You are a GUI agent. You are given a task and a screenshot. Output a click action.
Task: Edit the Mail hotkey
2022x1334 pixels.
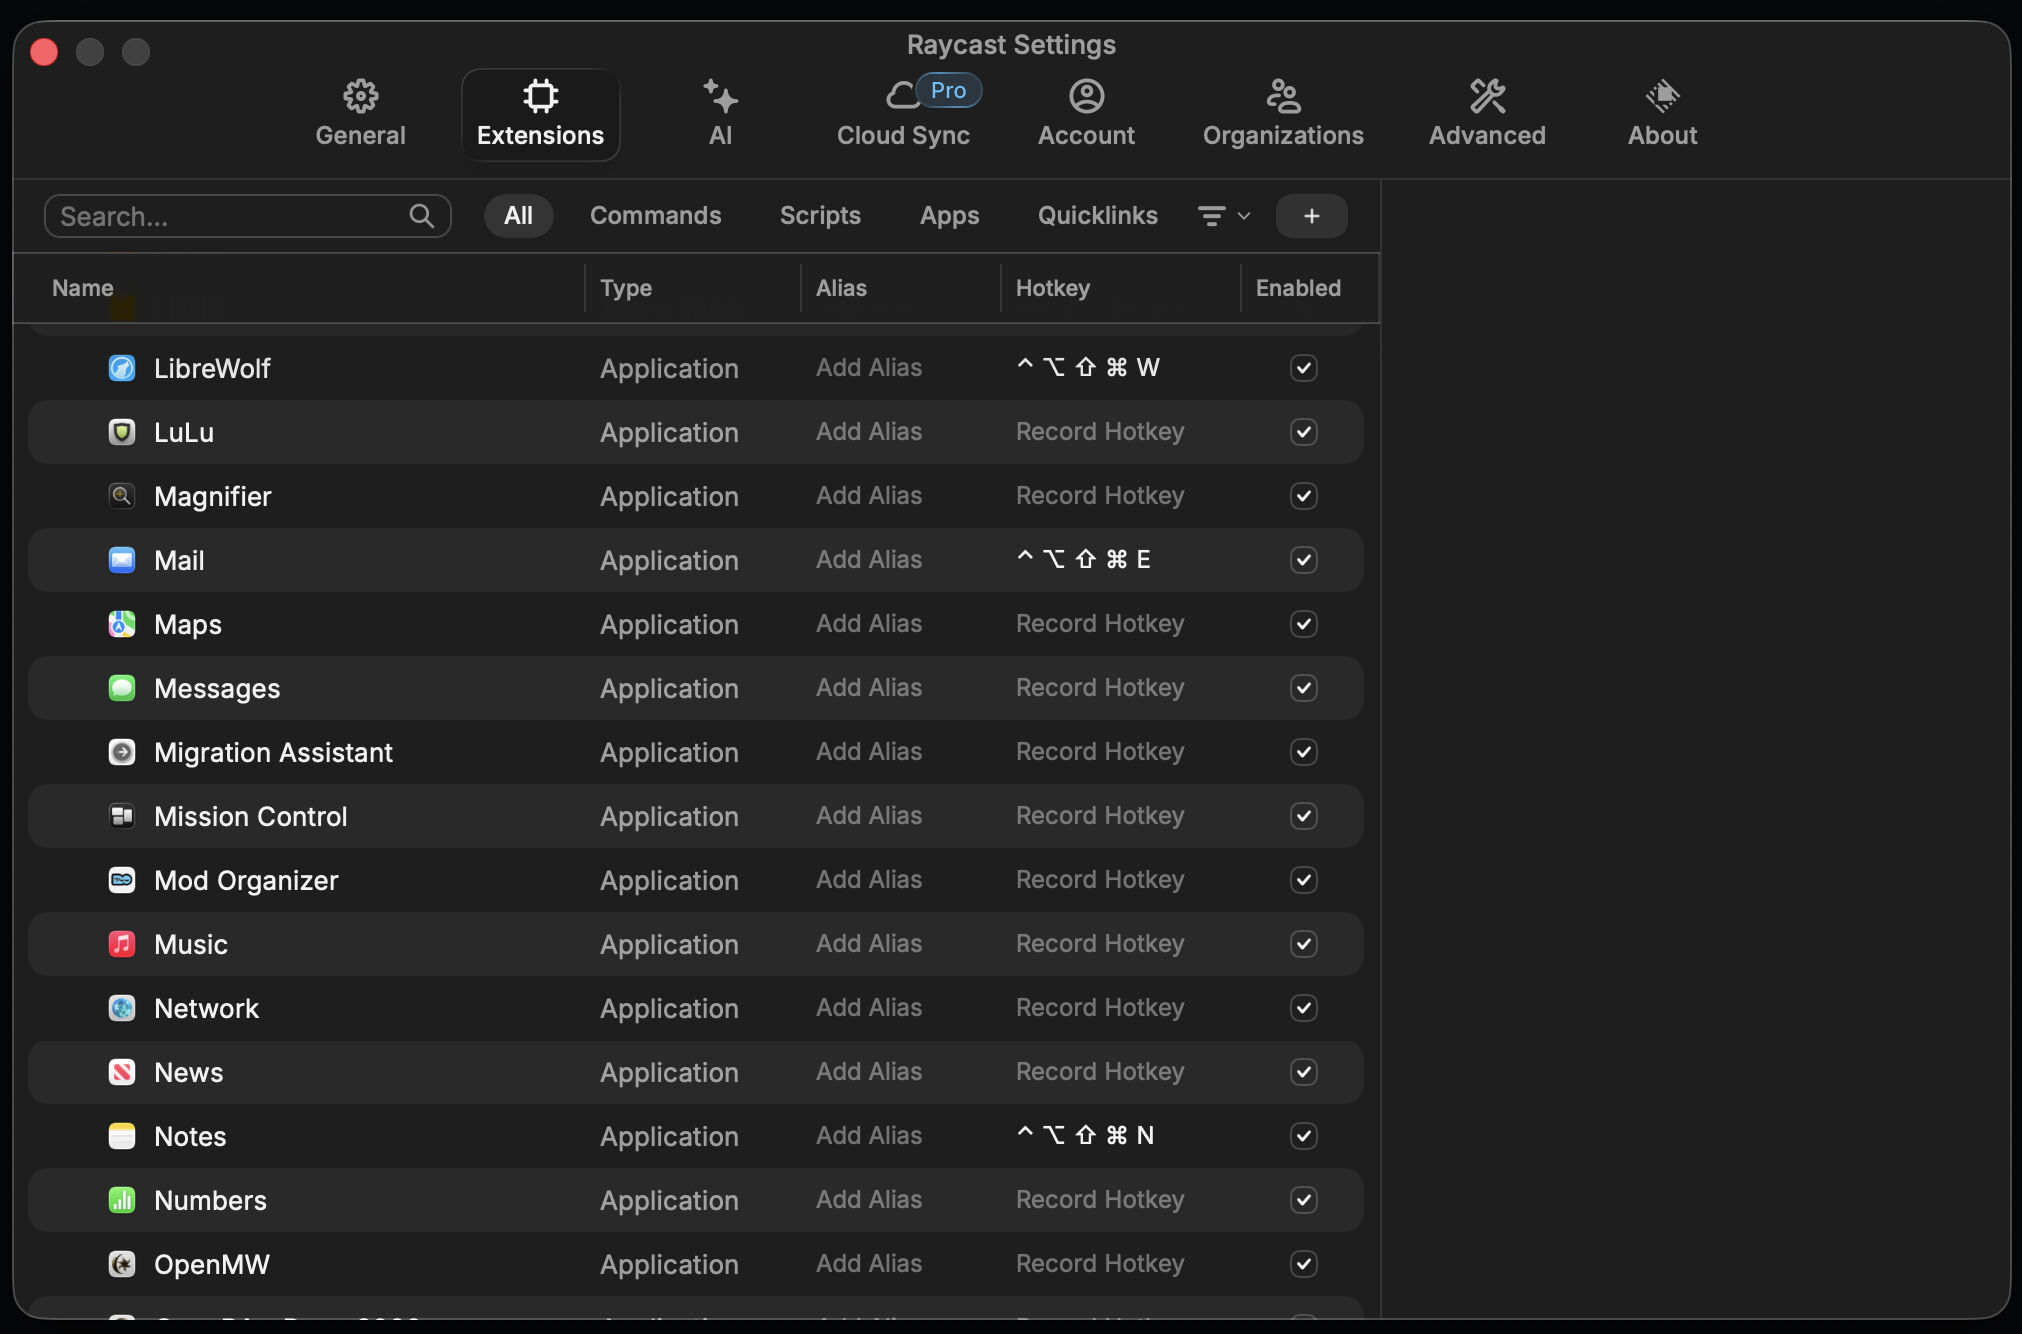[1083, 560]
